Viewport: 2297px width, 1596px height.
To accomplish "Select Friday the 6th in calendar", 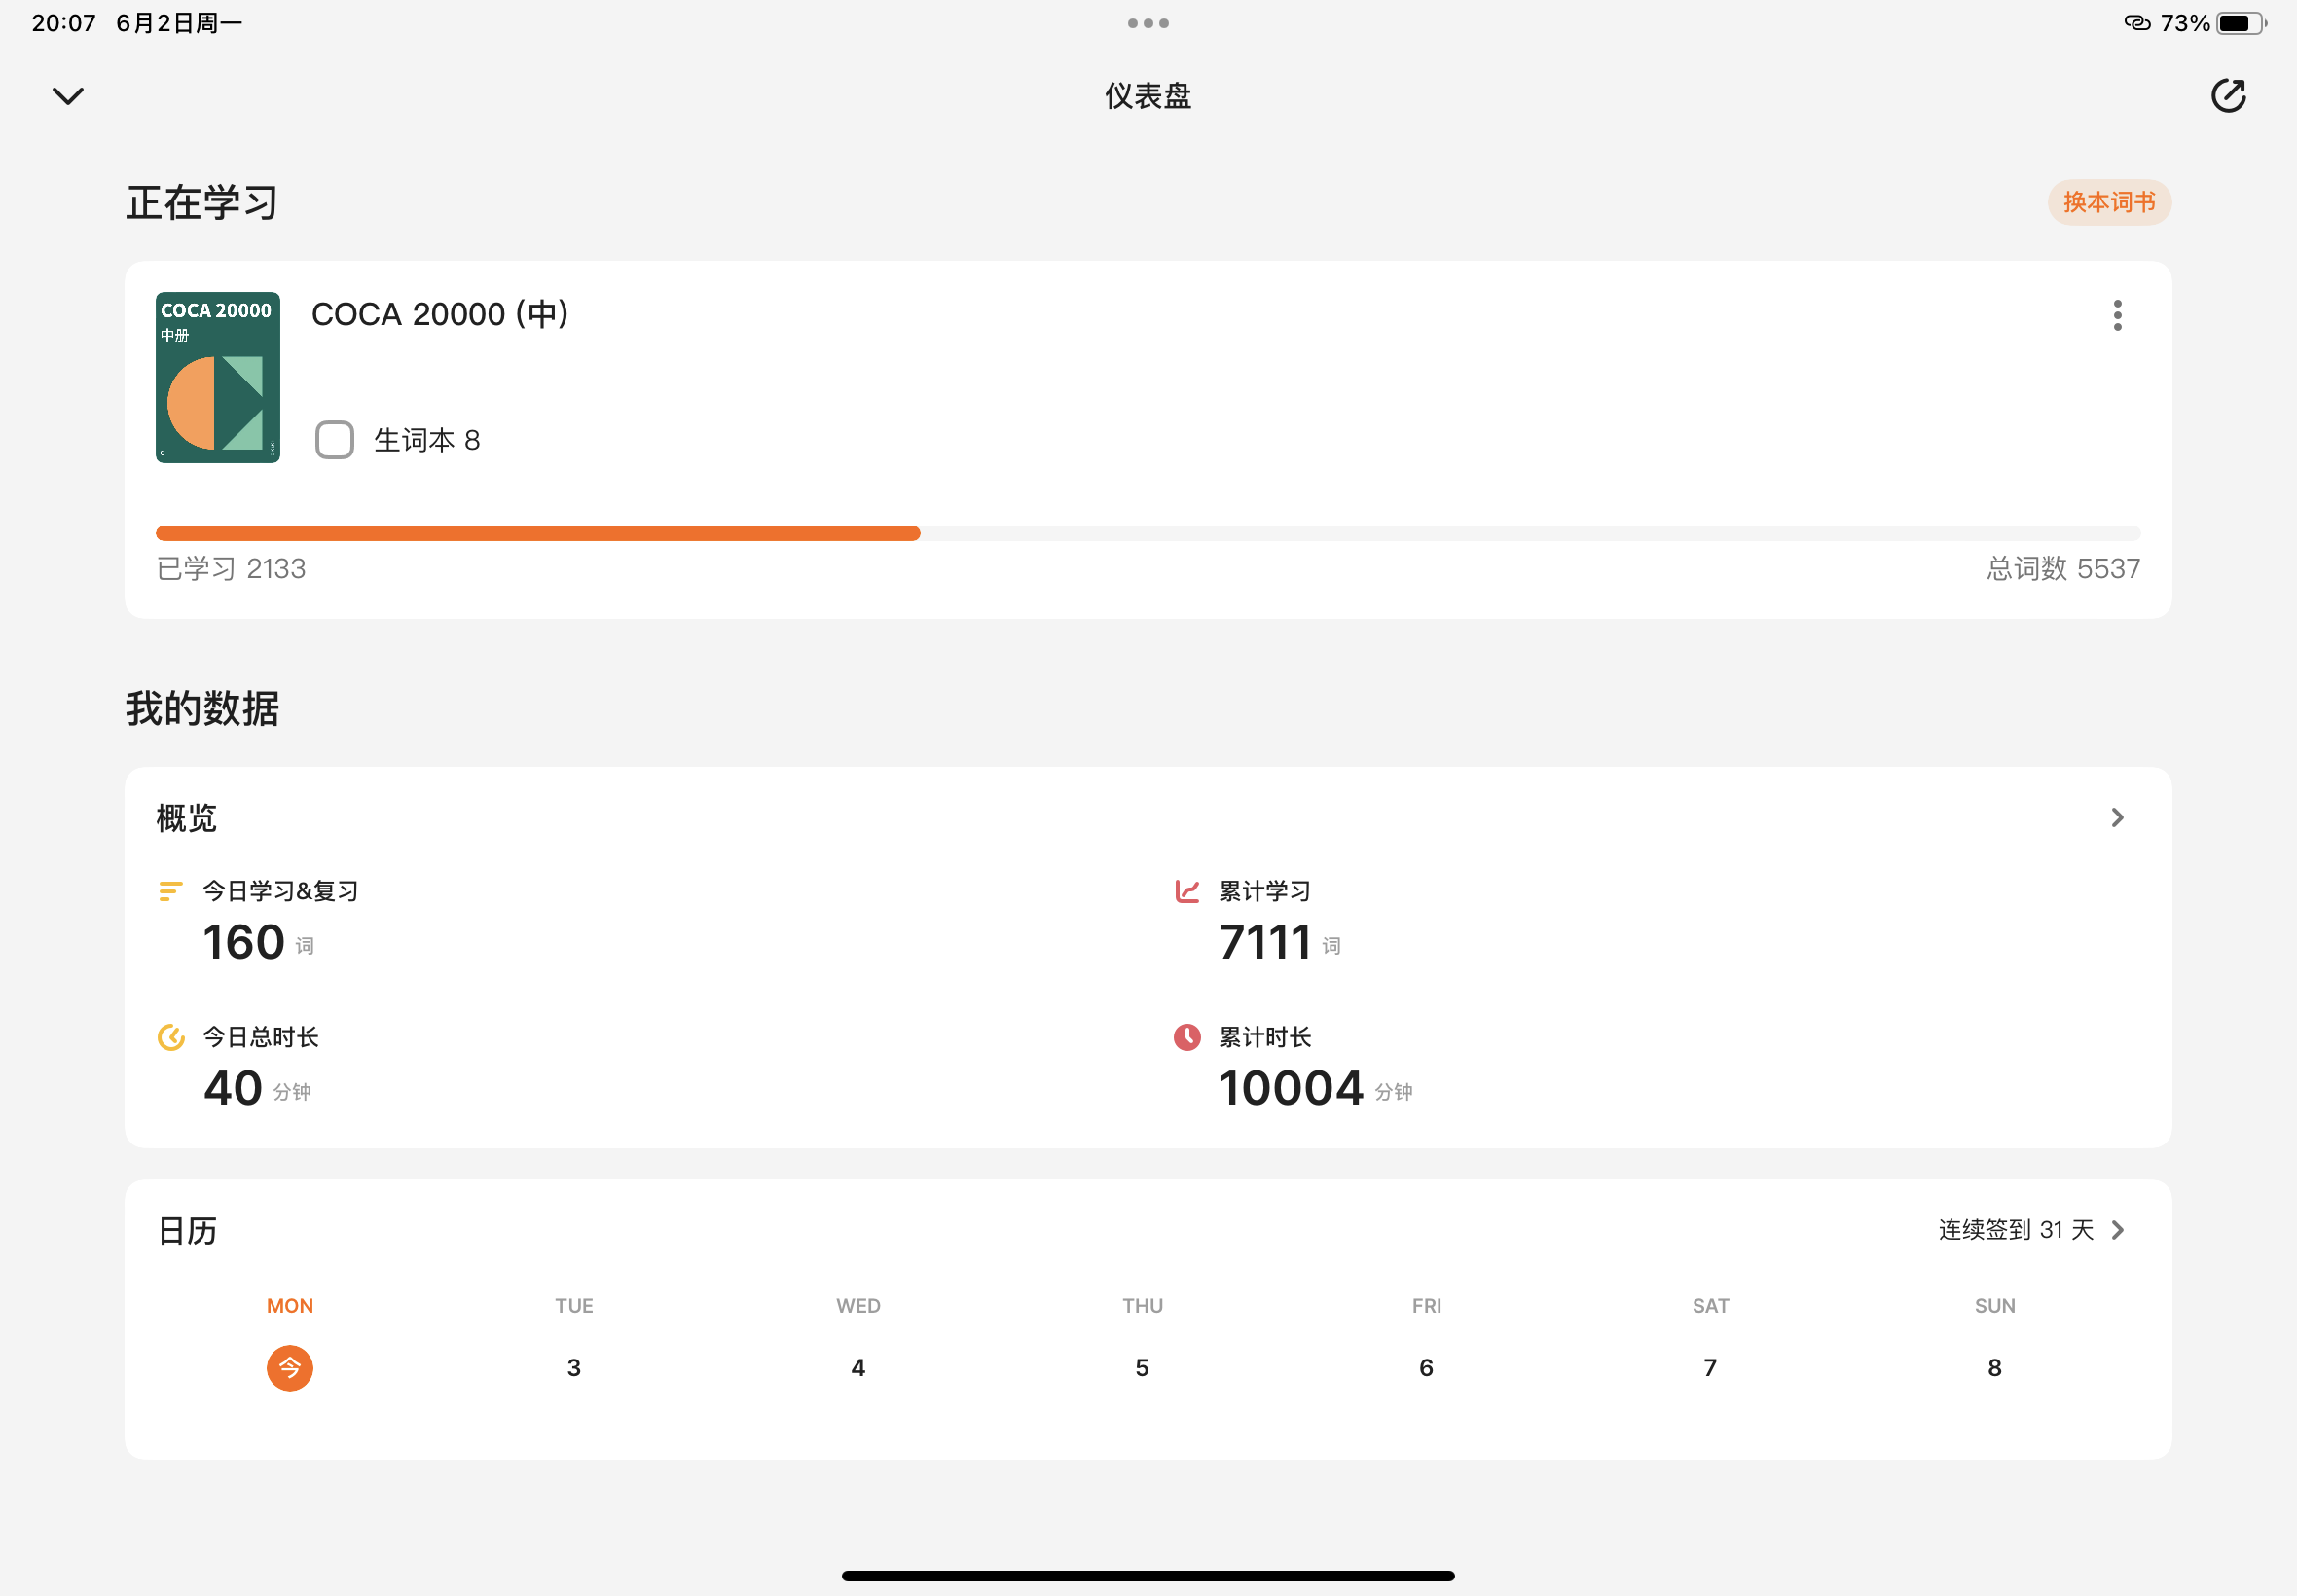I will pyautogui.click(x=1426, y=1367).
